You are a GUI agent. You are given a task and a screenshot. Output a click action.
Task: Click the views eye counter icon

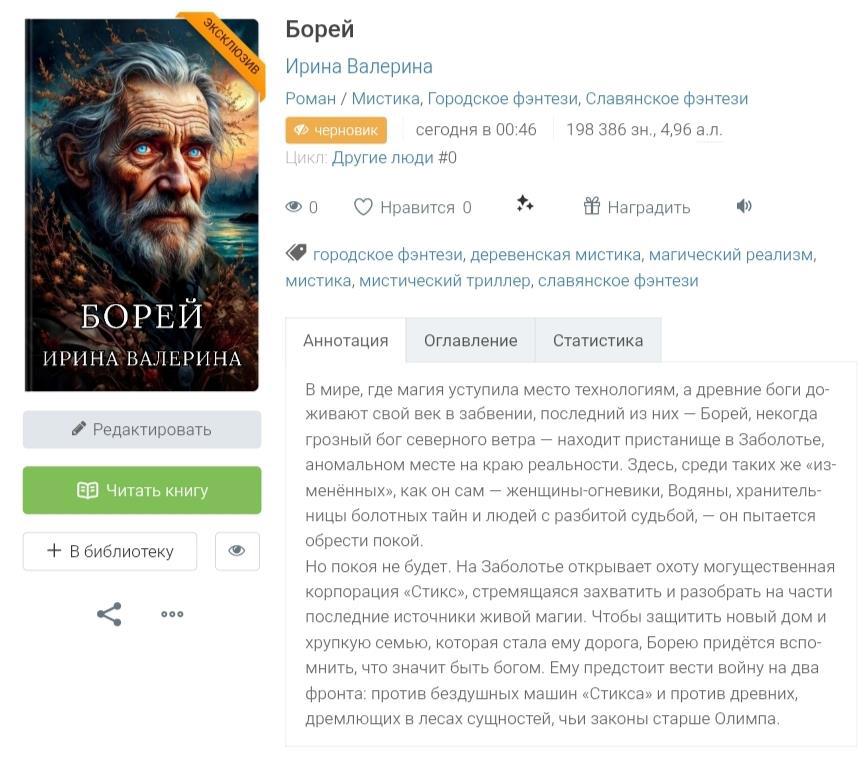point(294,207)
